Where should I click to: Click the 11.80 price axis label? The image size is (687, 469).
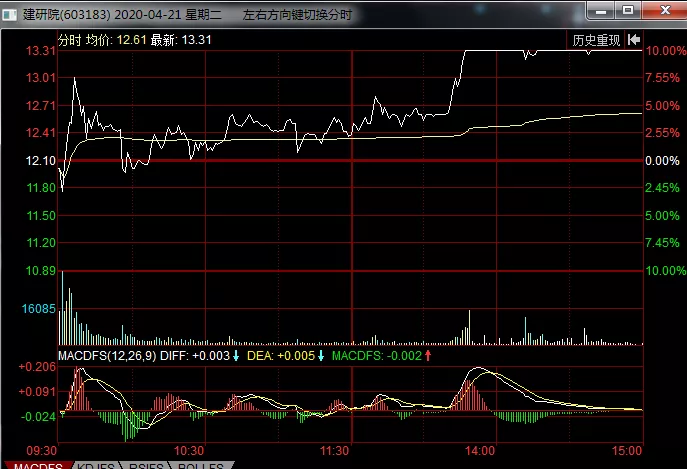click(x=41, y=188)
